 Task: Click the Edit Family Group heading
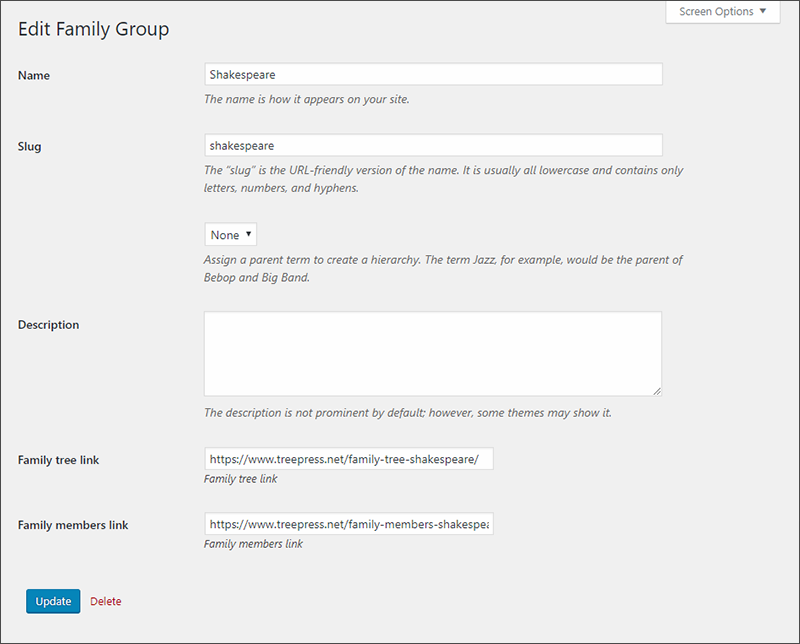click(x=93, y=29)
